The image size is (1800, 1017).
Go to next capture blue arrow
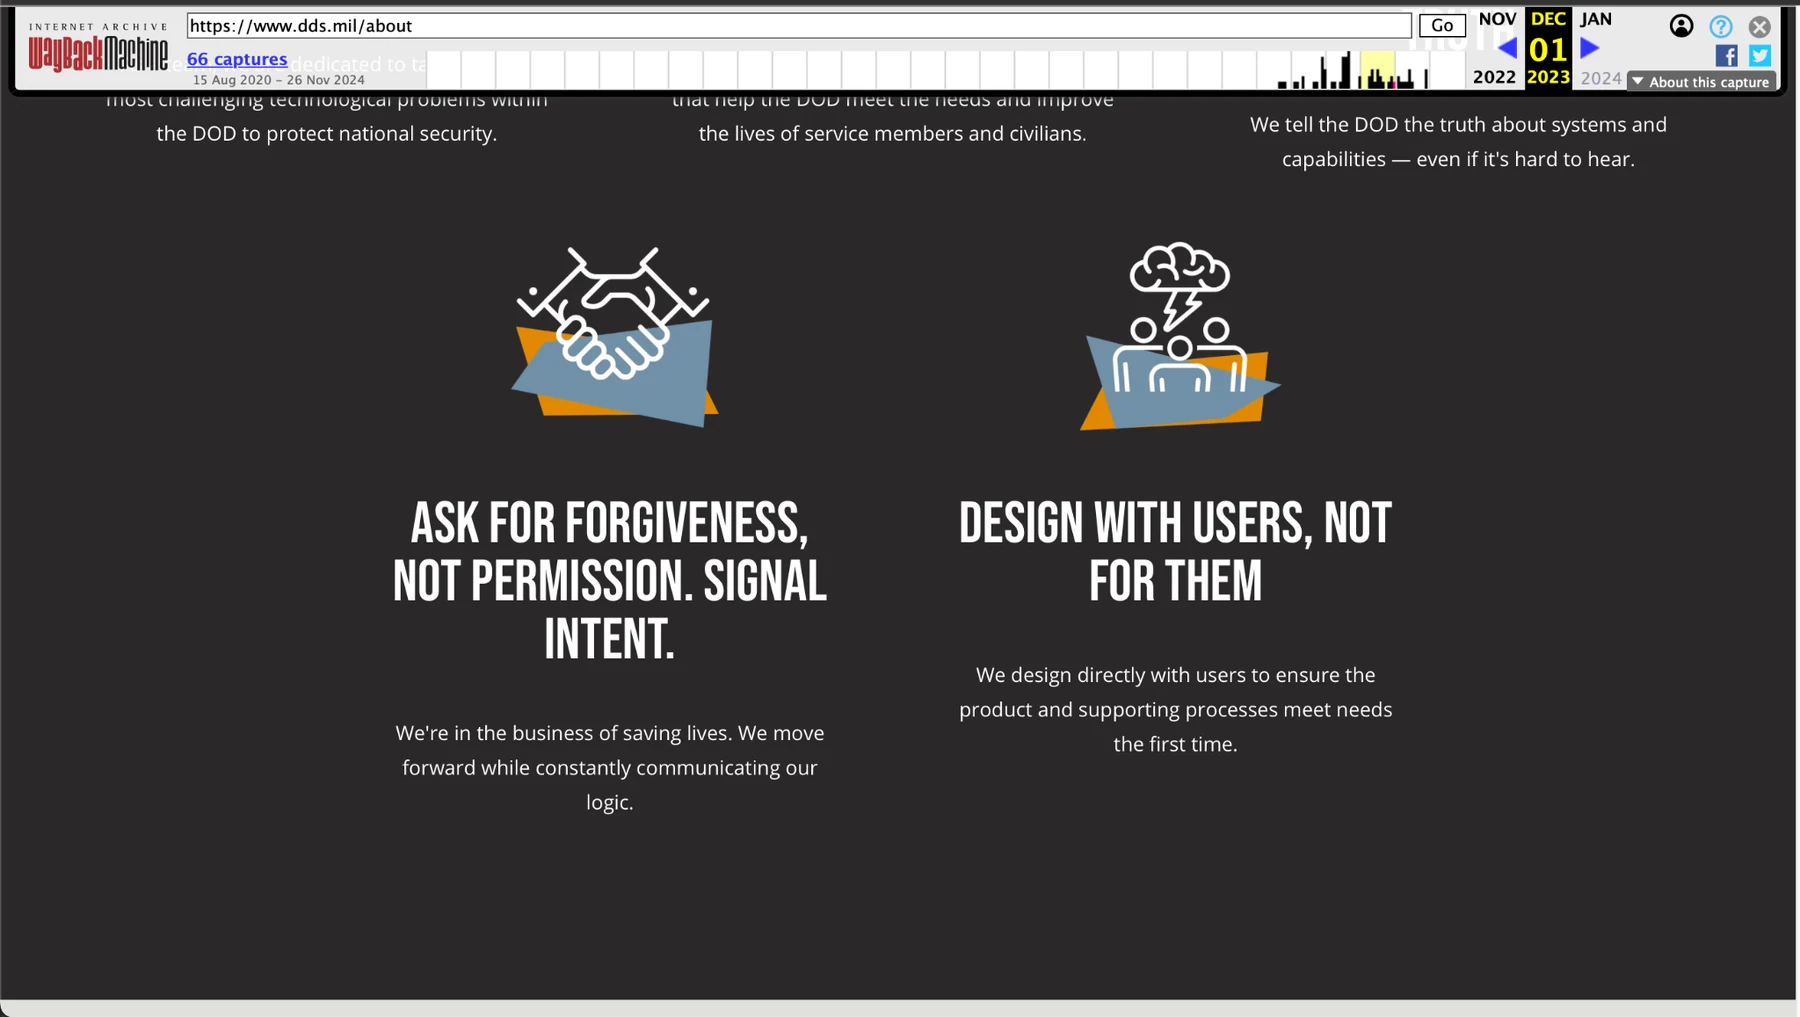[x=1589, y=48]
